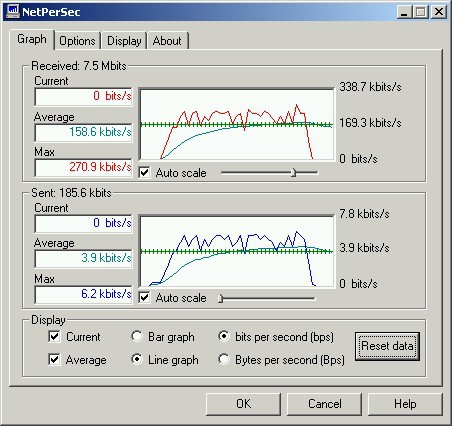Uncheck the Current display checkbox
The height and width of the screenshot is (426, 452).
coord(54,337)
